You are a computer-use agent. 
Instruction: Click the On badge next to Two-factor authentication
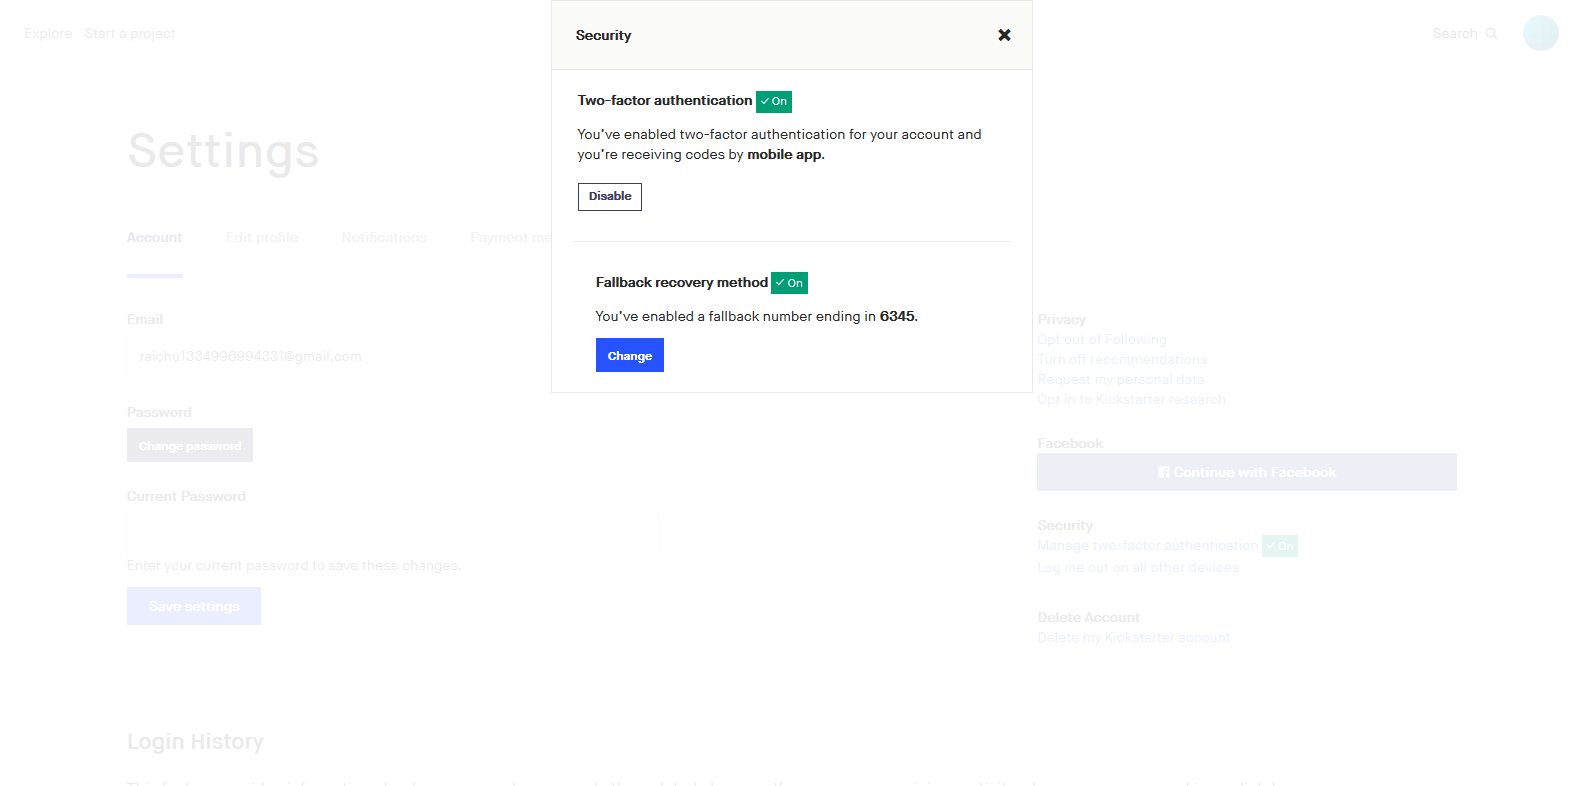774,101
